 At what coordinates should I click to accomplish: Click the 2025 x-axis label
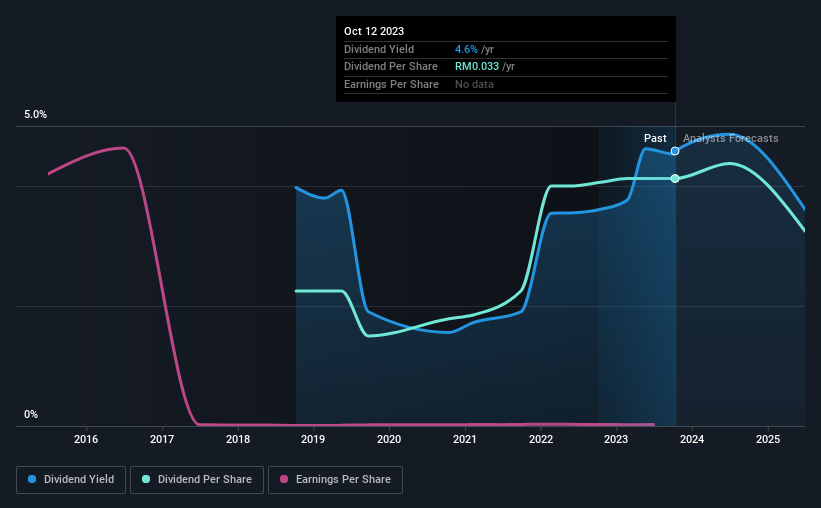768,439
